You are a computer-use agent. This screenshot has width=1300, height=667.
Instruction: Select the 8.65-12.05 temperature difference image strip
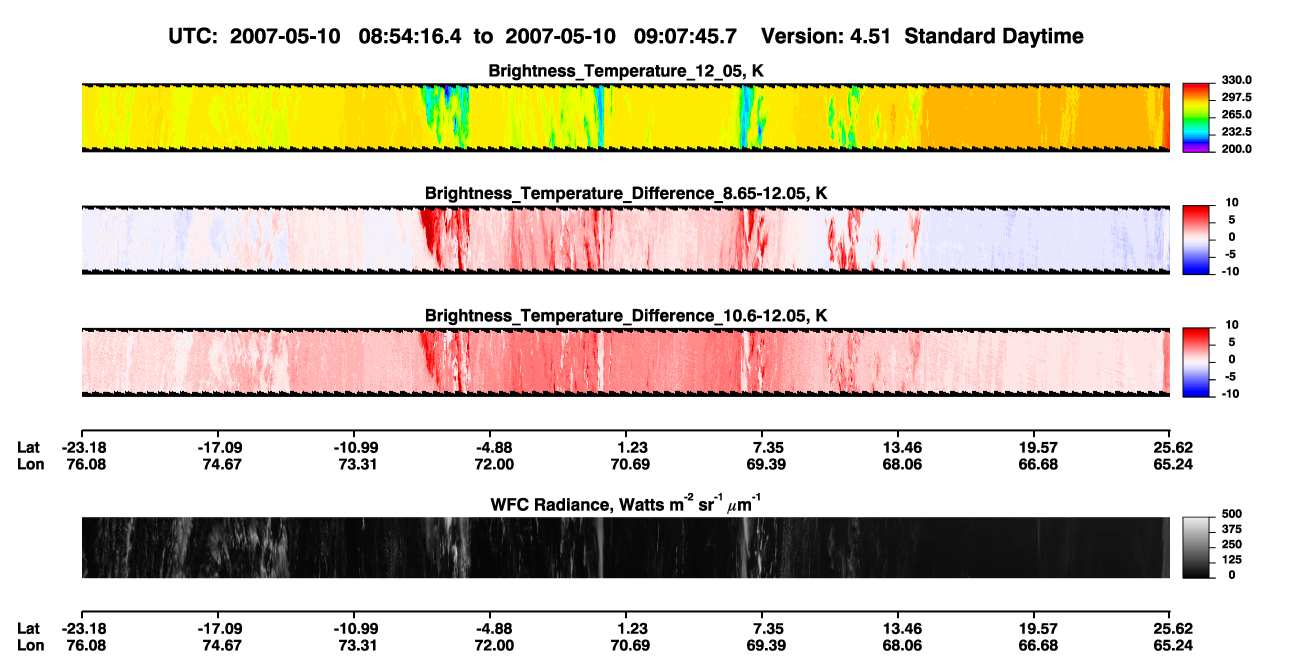click(625, 239)
